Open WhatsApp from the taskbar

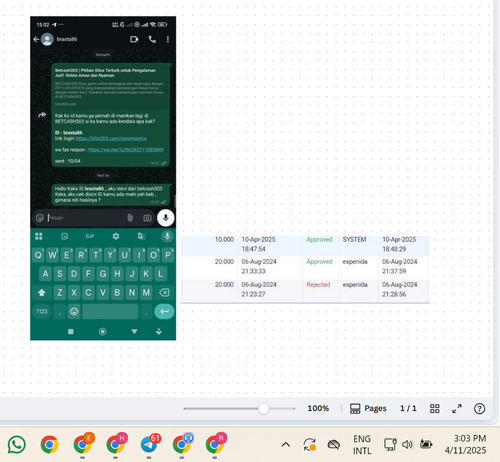(16, 444)
